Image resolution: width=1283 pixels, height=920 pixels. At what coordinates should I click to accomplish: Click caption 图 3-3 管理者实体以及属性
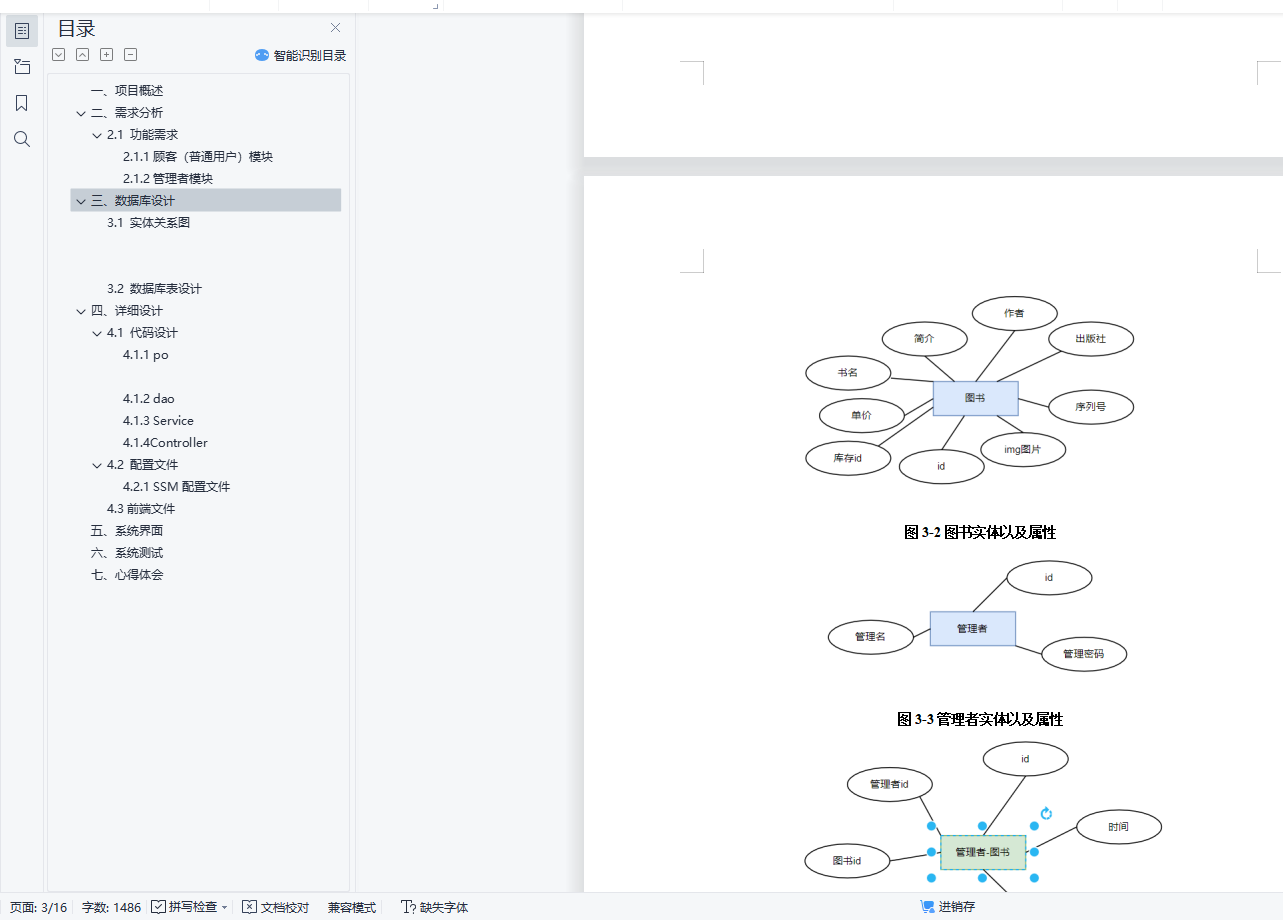tap(980, 719)
